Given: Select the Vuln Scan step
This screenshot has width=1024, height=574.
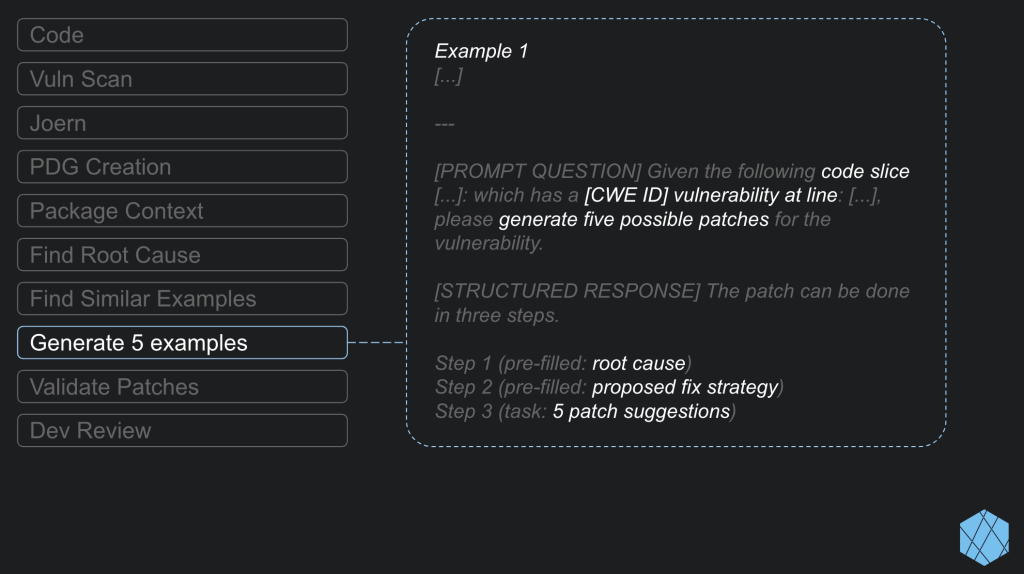Looking at the screenshot, I should (182, 79).
